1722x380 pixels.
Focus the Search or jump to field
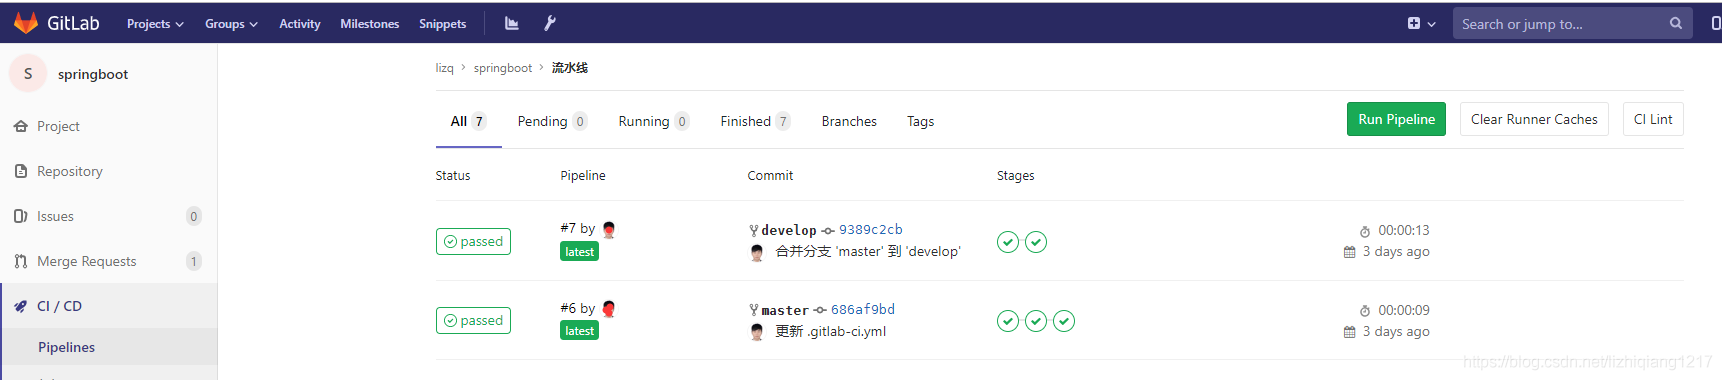(1560, 23)
